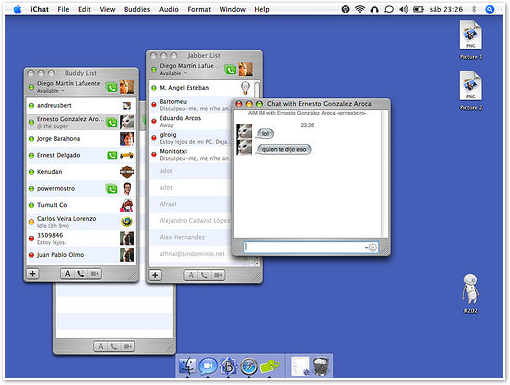
Task: Click the Bluetooth icon in menu bar
Action: click(x=474, y=9)
